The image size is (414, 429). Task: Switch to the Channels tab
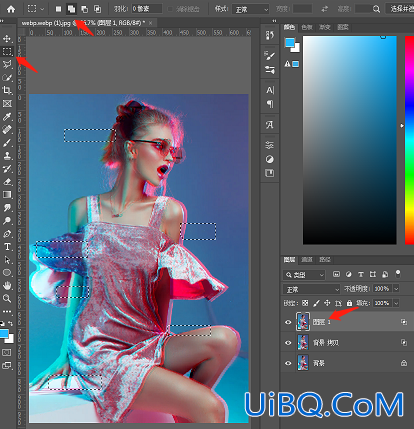[307, 259]
